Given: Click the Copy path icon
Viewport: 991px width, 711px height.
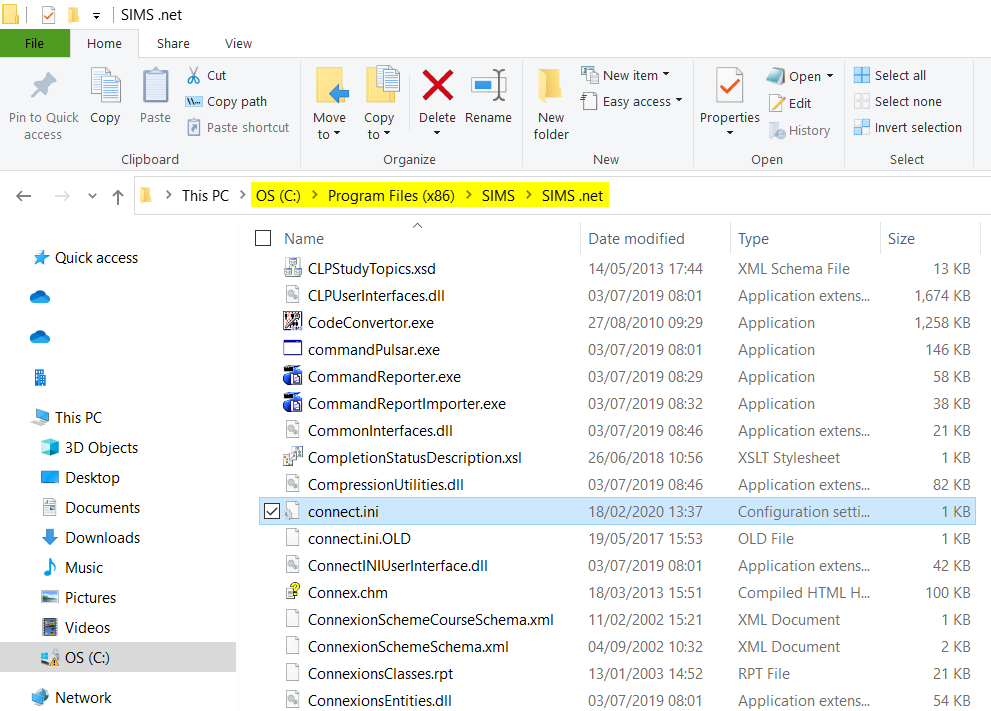Looking at the screenshot, I should pyautogui.click(x=193, y=102).
